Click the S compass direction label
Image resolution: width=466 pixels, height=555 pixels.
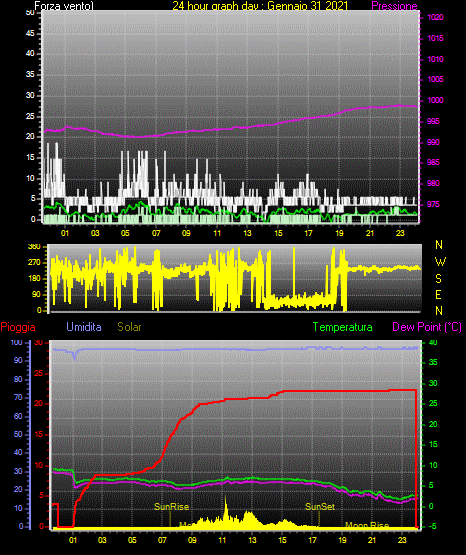(x=438, y=279)
